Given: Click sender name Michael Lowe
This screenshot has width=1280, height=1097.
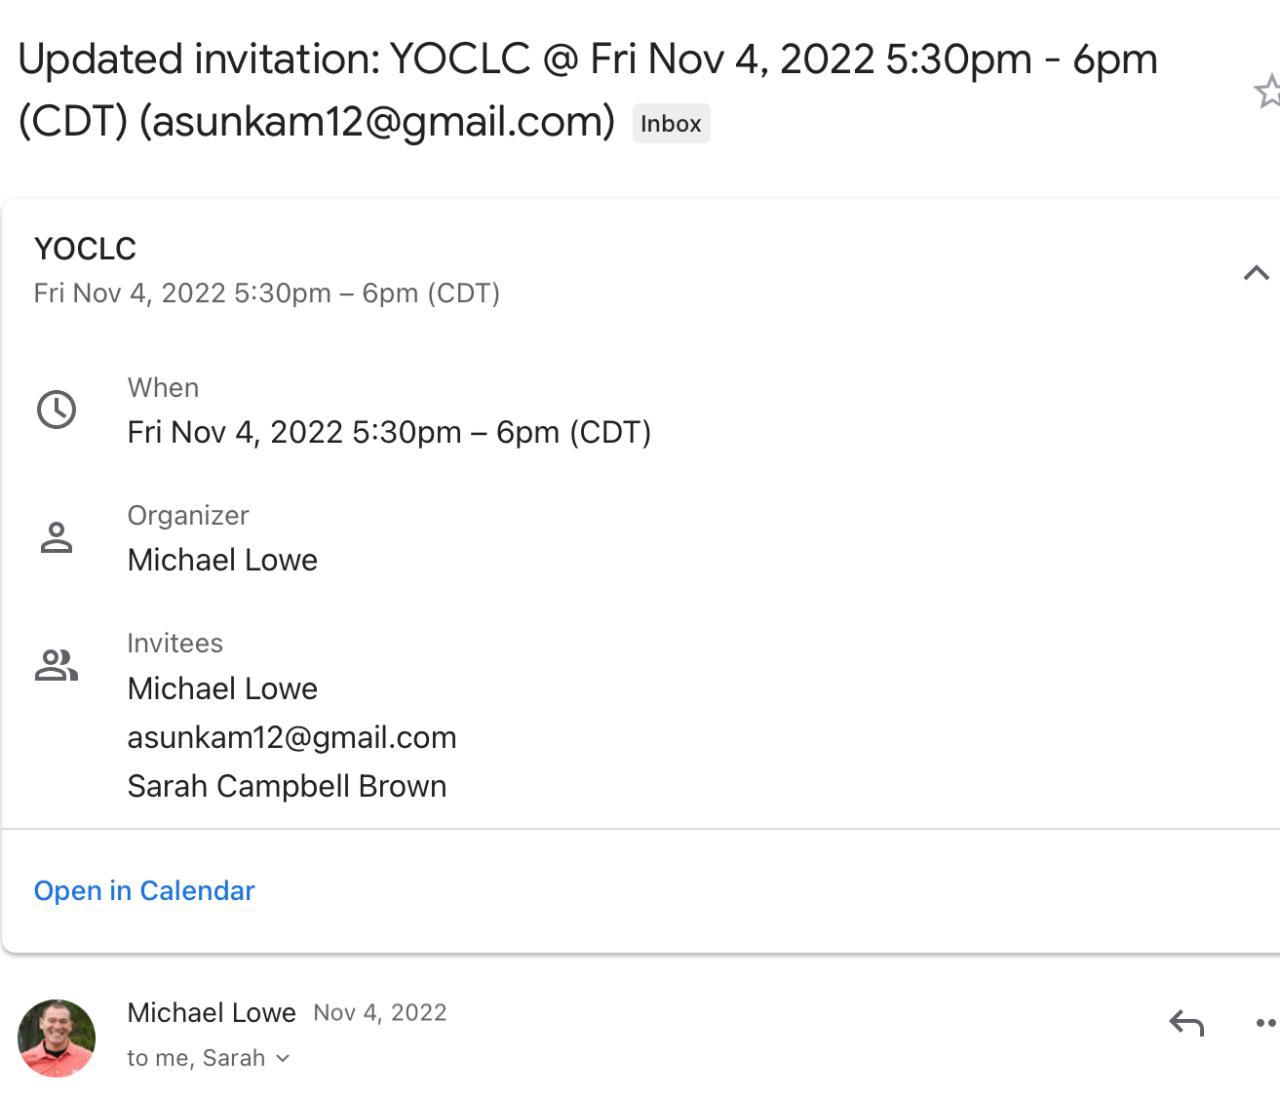Looking at the screenshot, I should pos(211,1012).
